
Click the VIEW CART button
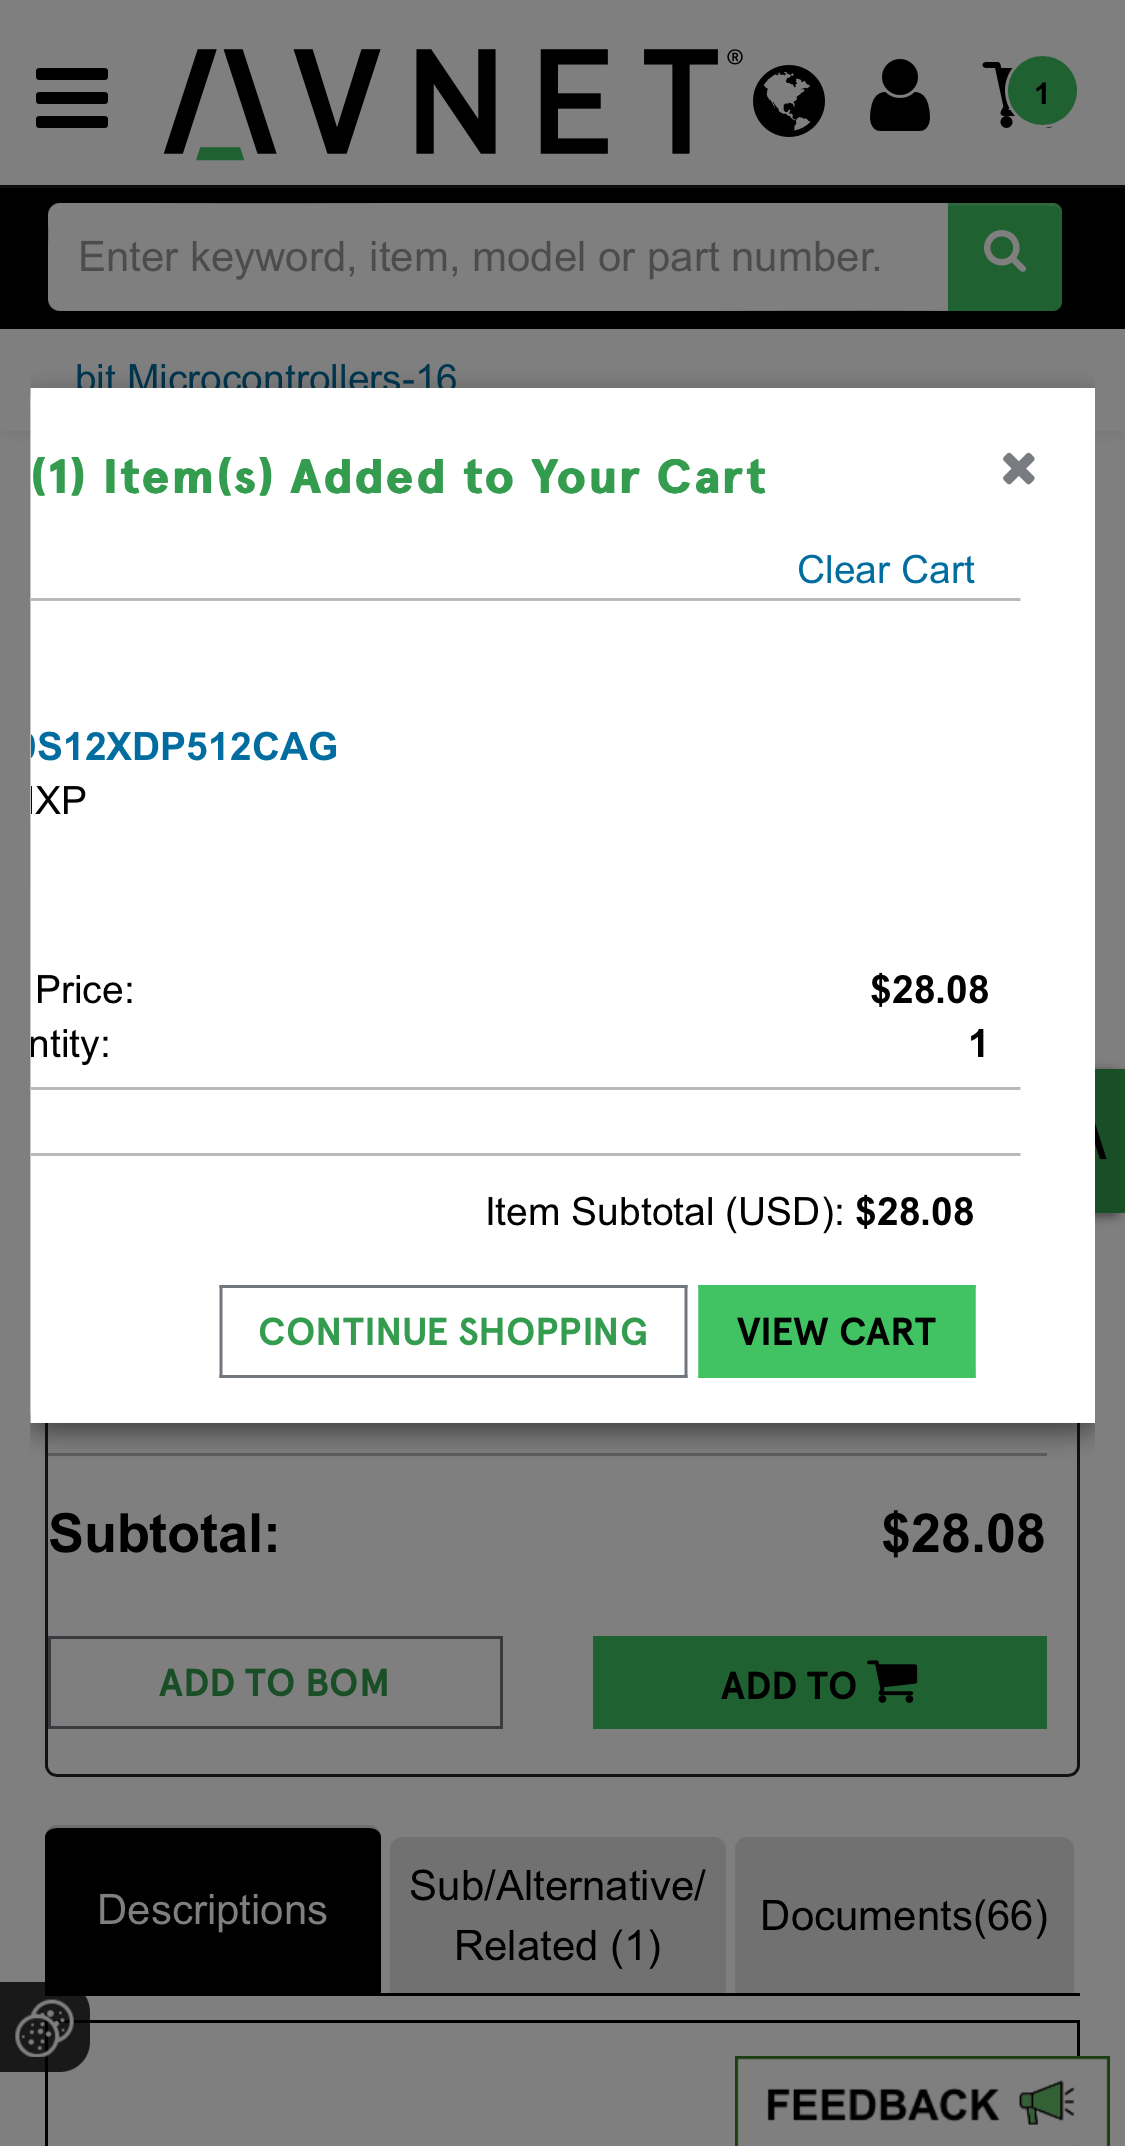tap(836, 1331)
